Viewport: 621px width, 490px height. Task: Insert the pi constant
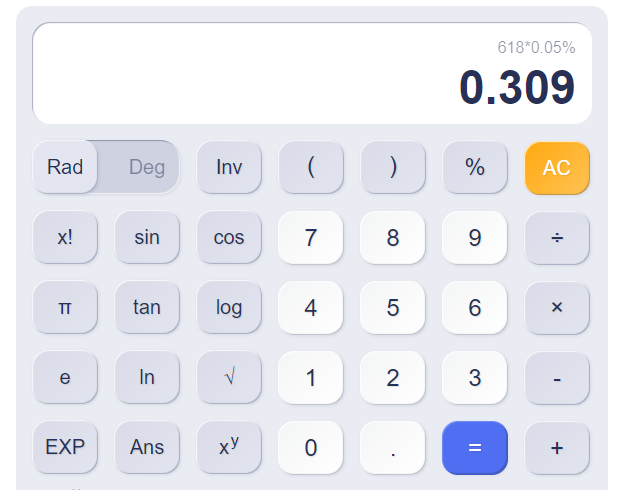pos(65,307)
